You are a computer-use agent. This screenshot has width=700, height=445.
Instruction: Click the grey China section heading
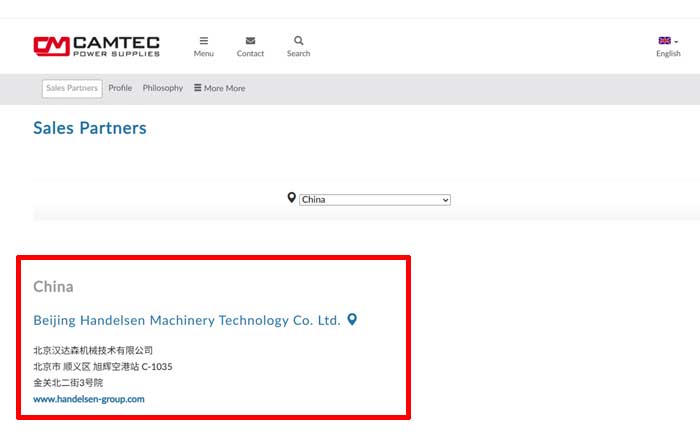tap(53, 287)
